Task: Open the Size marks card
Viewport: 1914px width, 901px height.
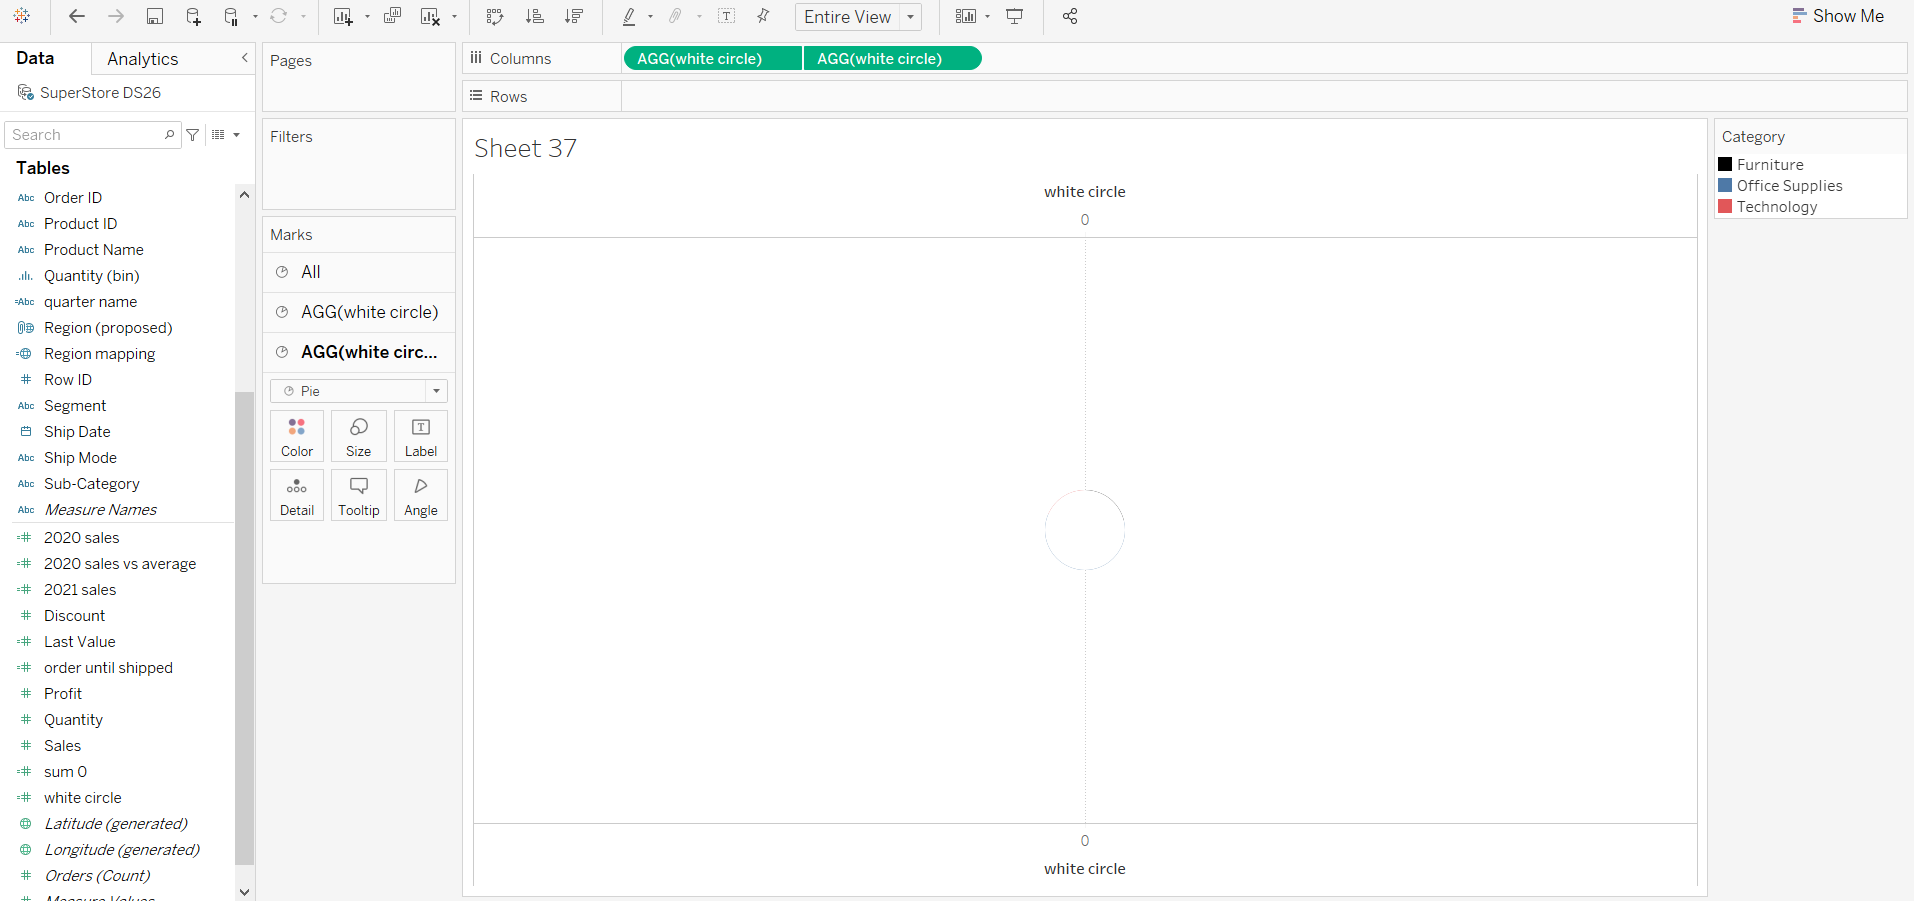Action: 359,437
